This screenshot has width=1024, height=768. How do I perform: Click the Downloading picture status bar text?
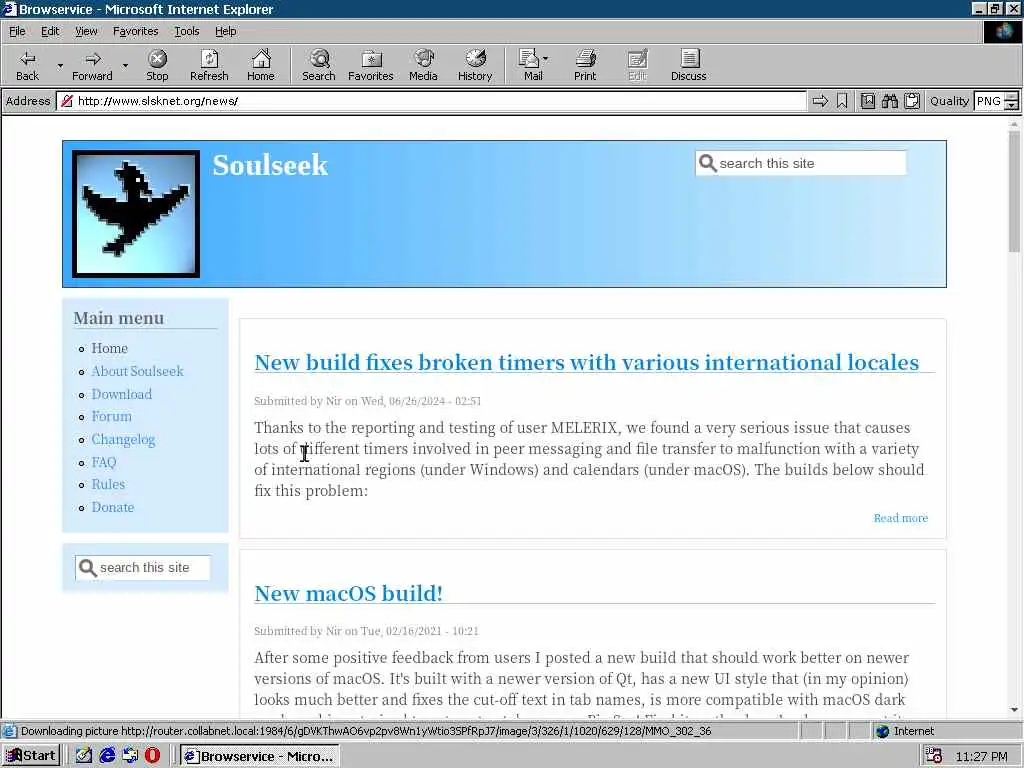click(366, 731)
